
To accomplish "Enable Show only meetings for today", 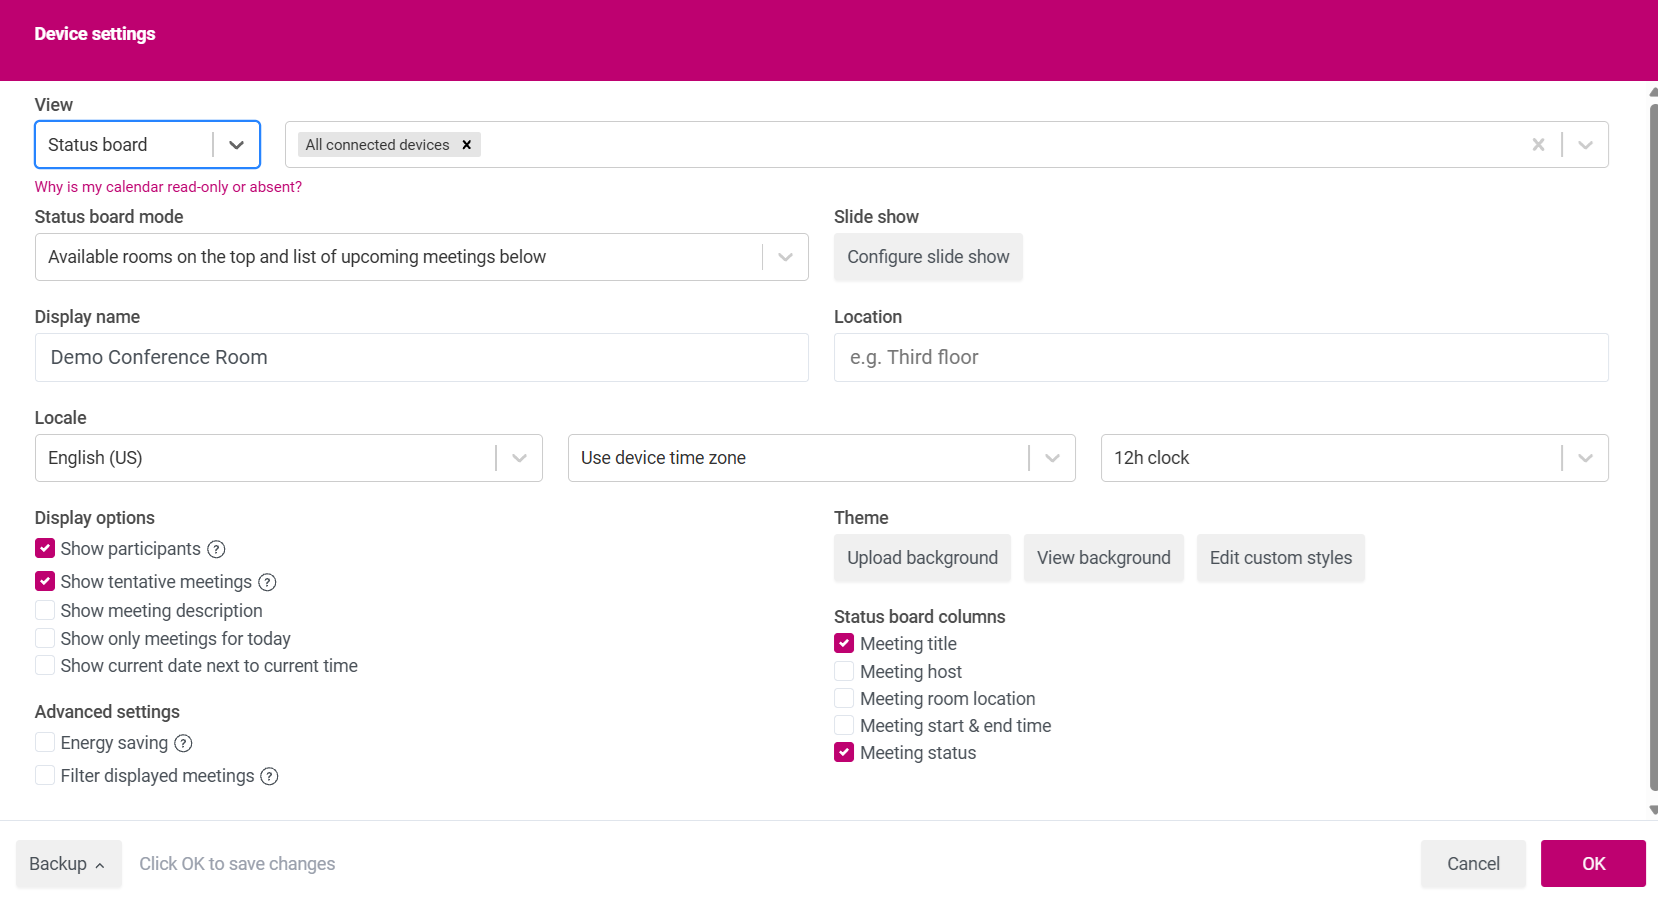I will pos(45,638).
